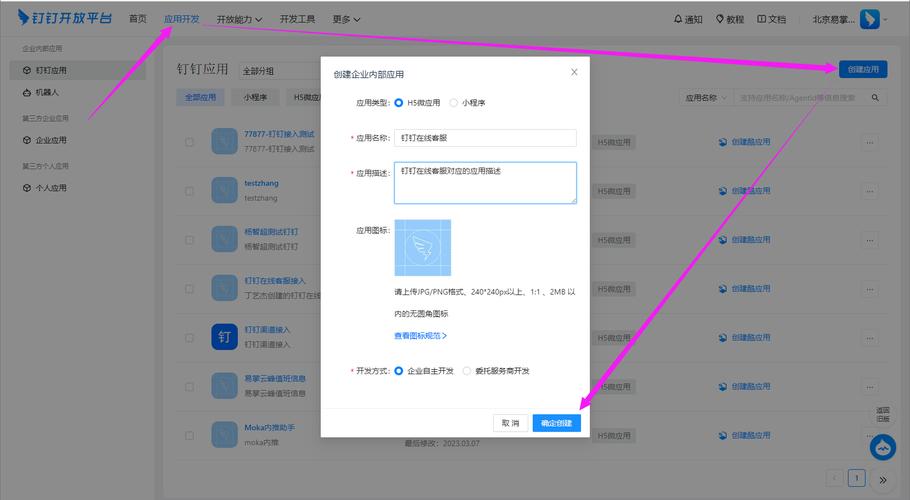Select page number 1 in pagination
The height and width of the screenshot is (500, 910).
[x=857, y=478]
